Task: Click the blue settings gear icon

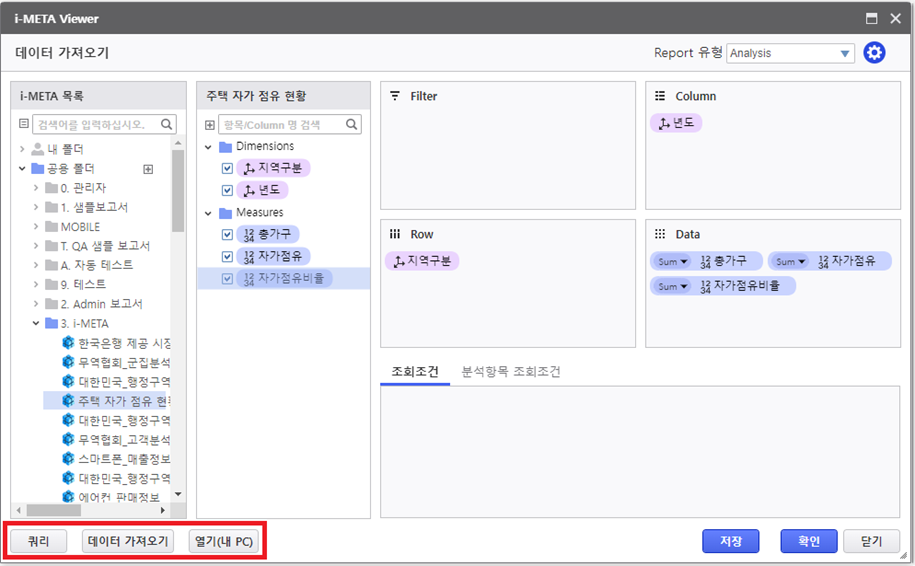Action: pyautogui.click(x=874, y=53)
